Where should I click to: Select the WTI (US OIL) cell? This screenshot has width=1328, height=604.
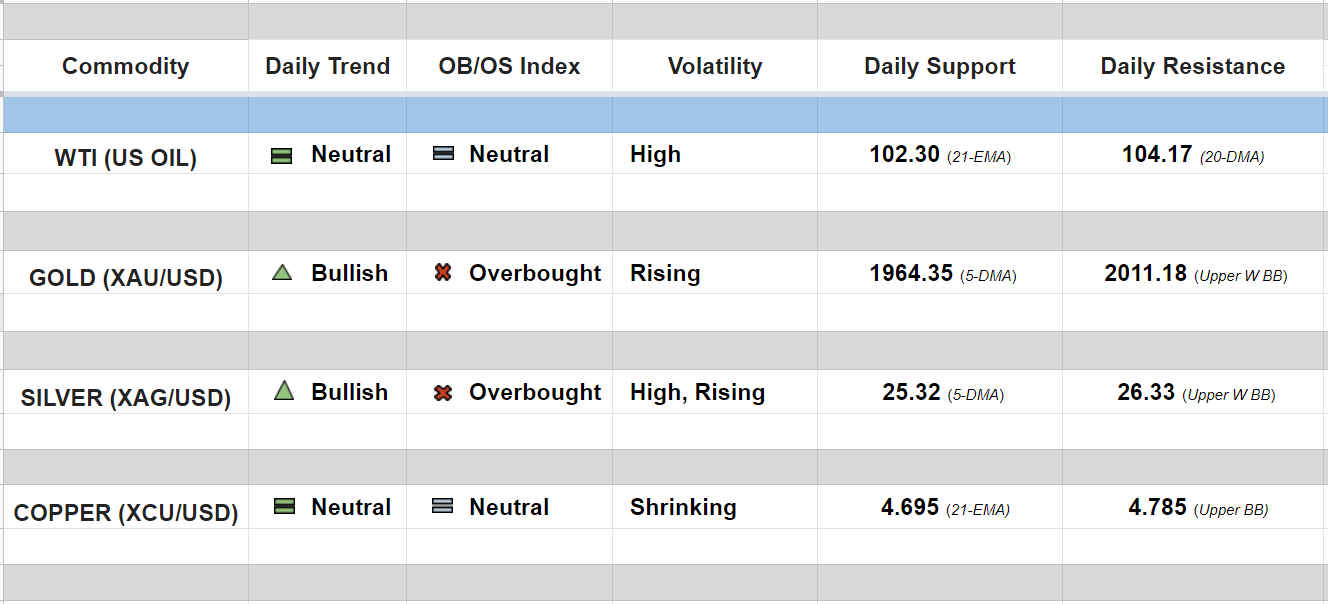[125, 158]
